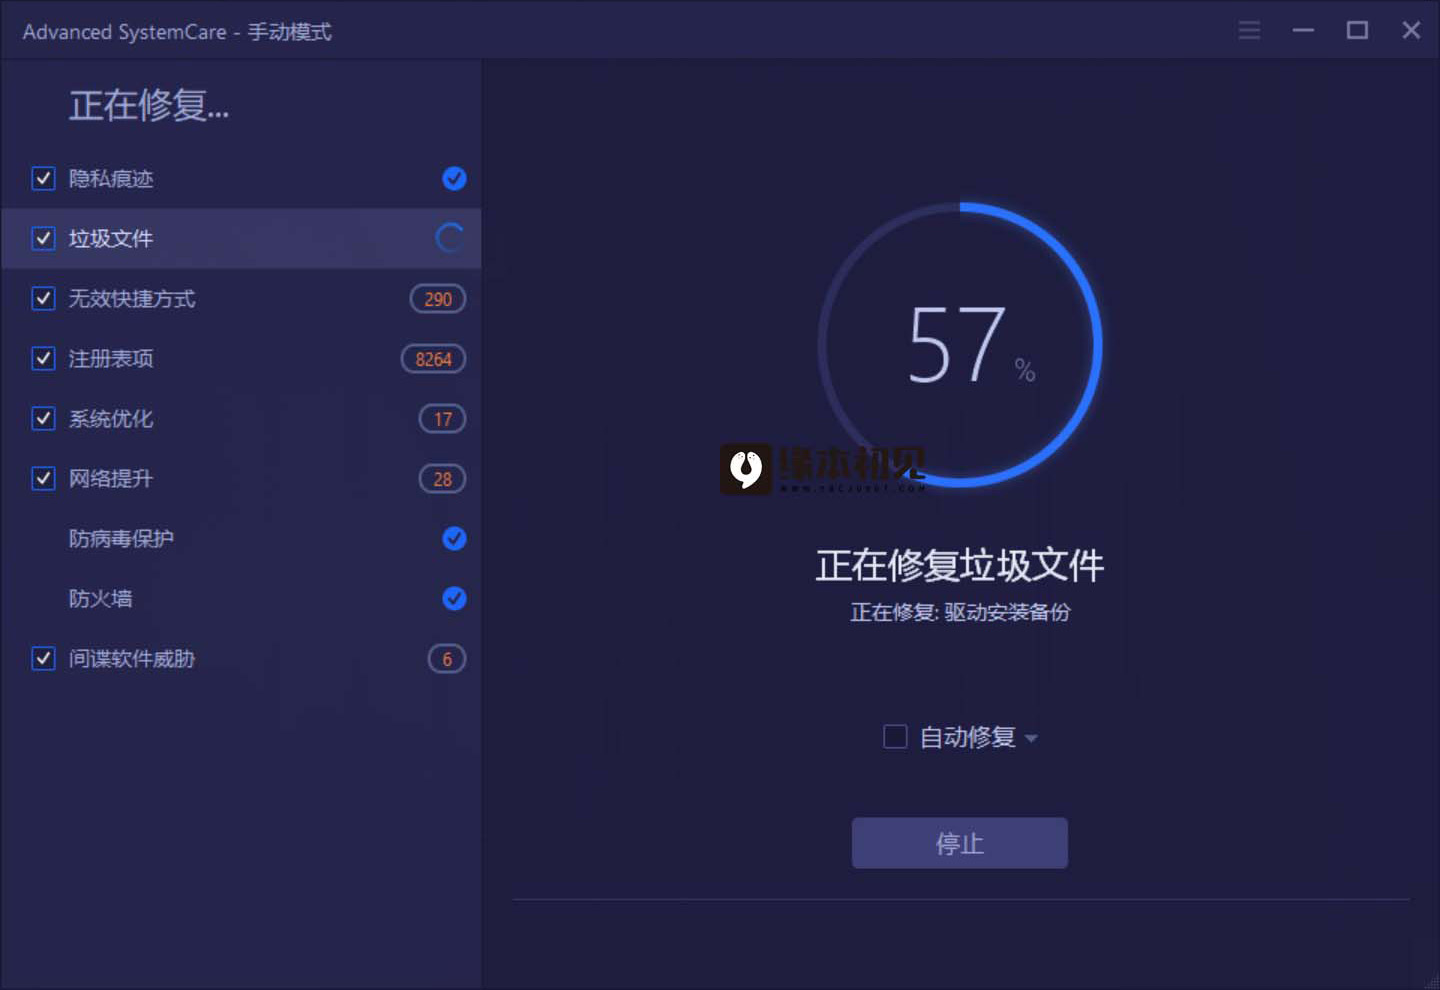Click the 290 count badge for 无效快捷方式
The width and height of the screenshot is (1440, 990).
[438, 299]
